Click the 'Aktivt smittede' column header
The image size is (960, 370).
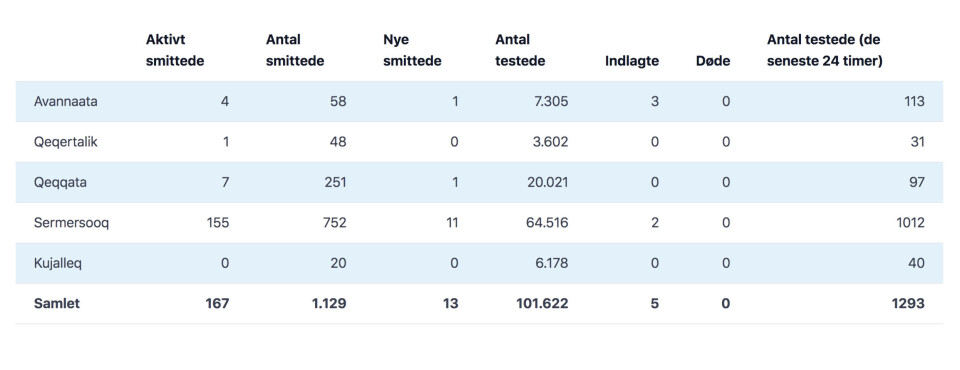point(175,50)
